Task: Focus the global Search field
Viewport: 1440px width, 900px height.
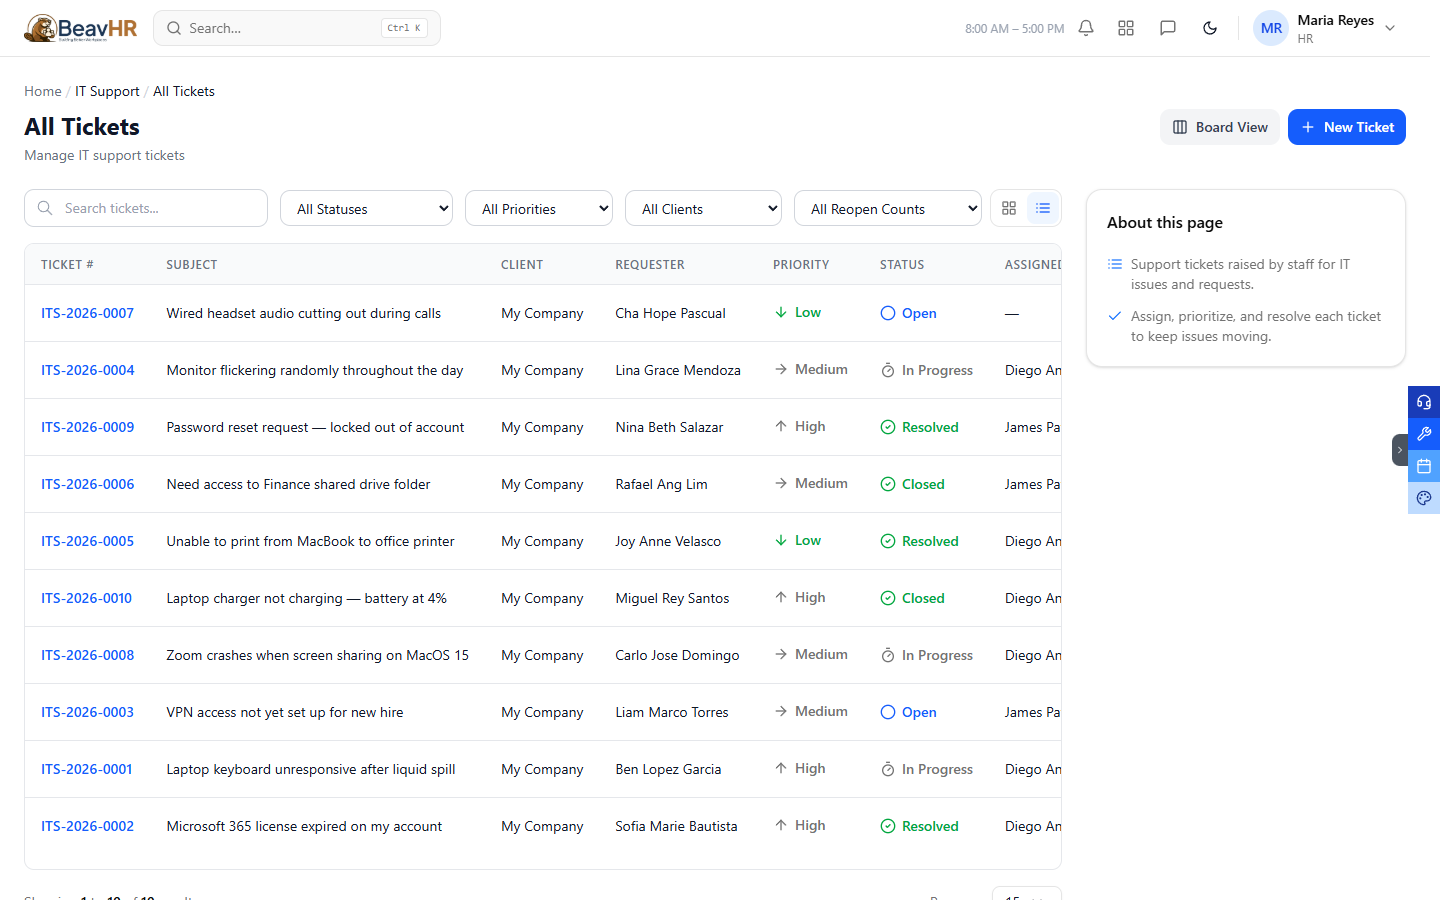Action: [297, 28]
